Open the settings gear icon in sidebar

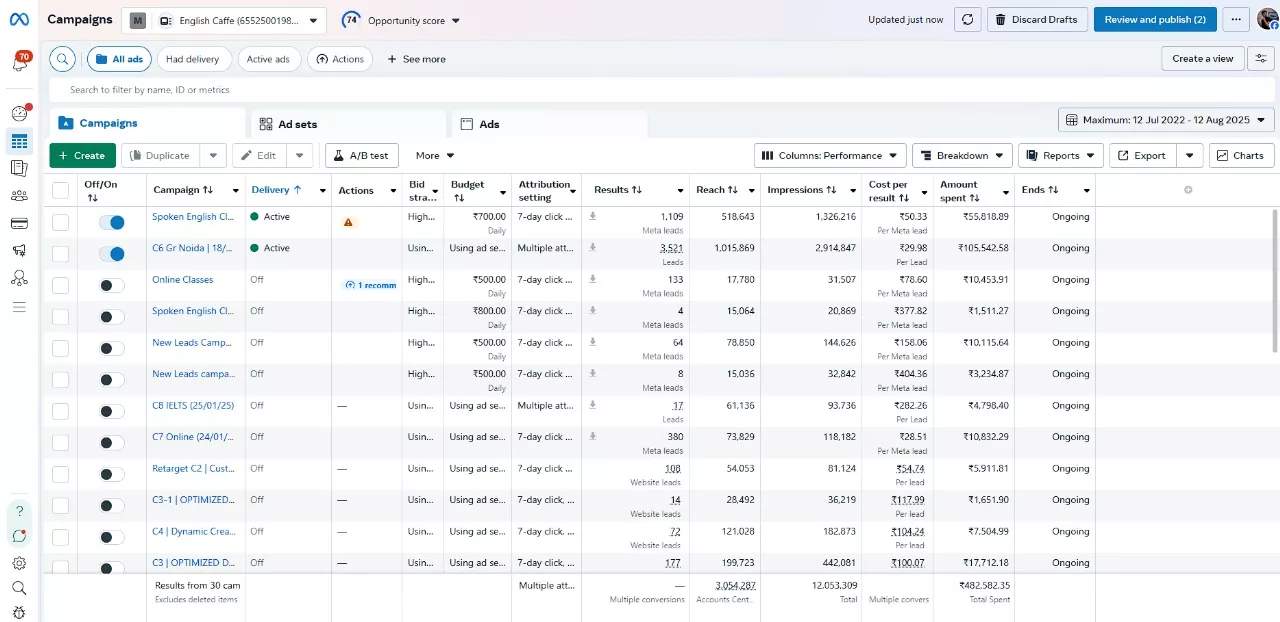coord(19,563)
